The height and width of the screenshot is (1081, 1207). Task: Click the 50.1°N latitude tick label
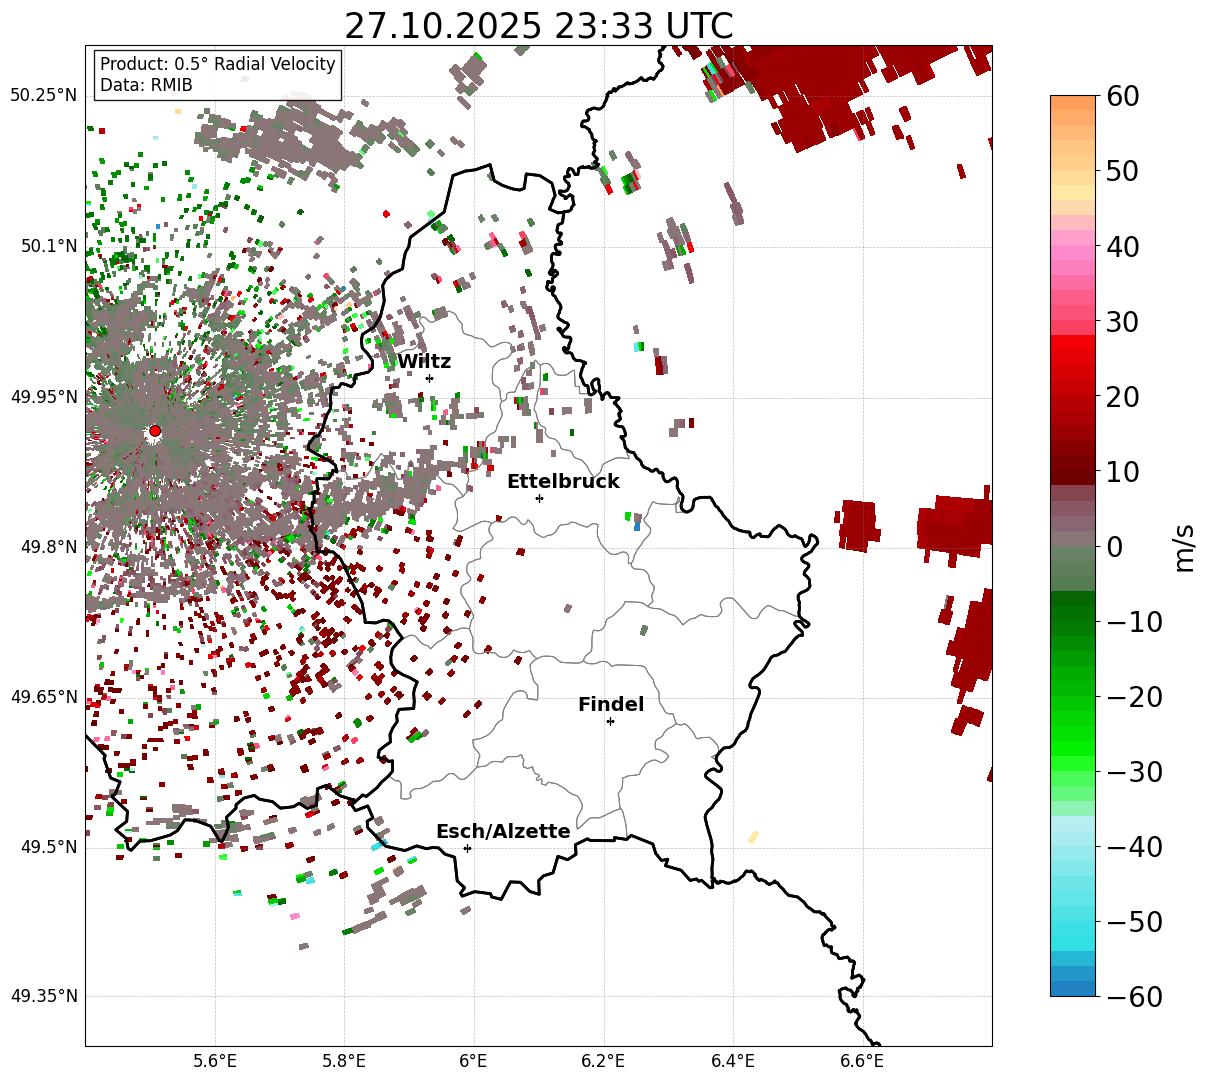48,246
